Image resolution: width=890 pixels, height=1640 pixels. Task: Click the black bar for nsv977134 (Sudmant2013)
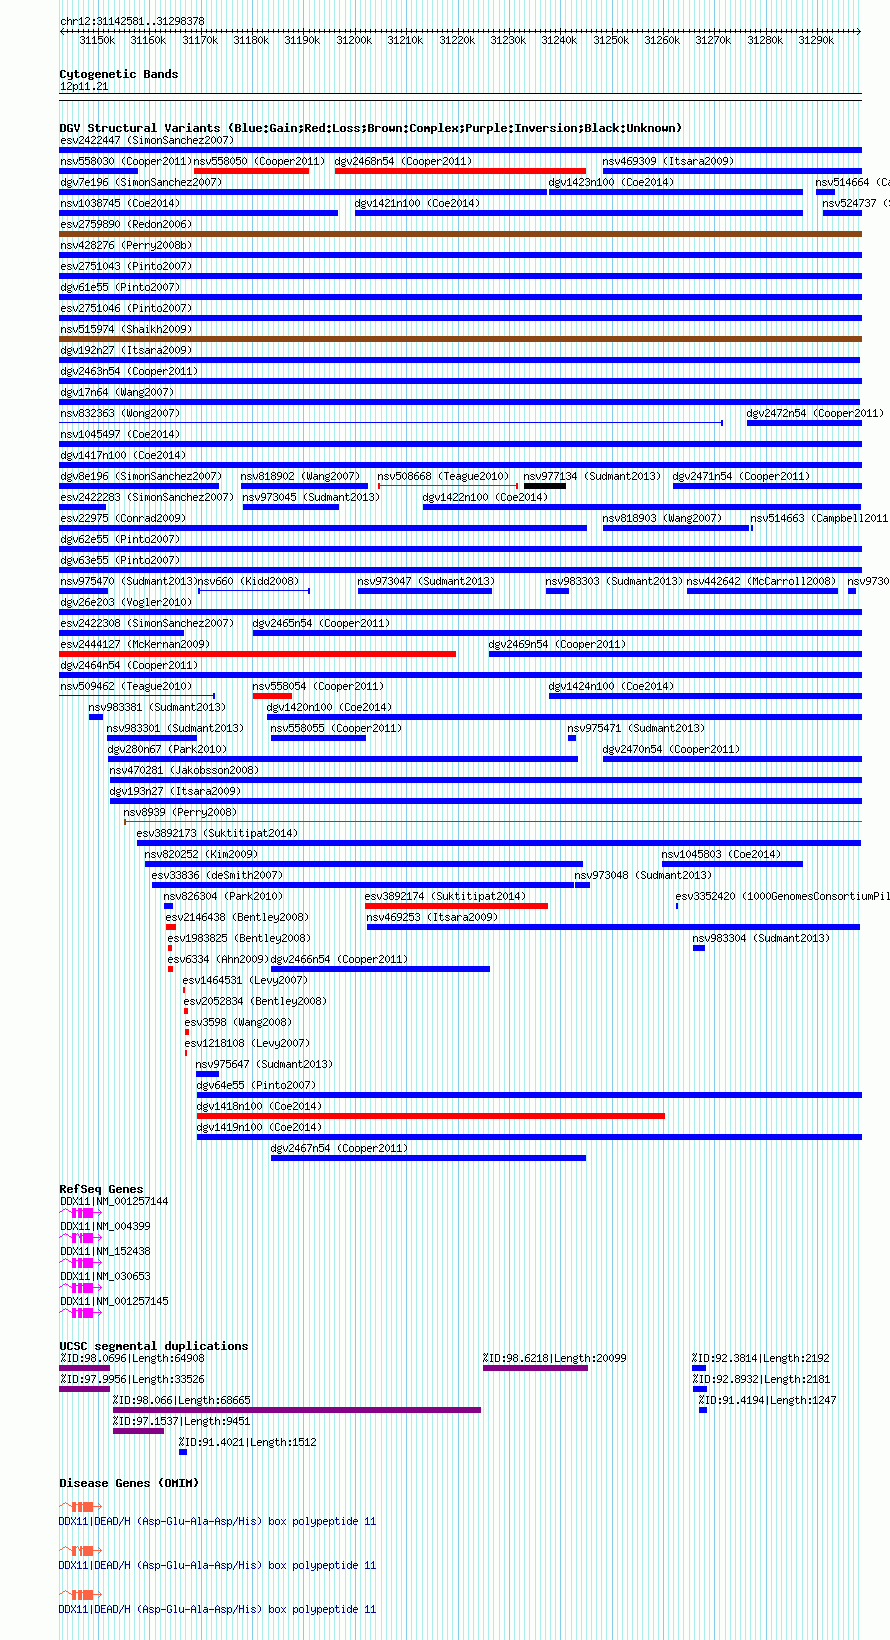point(545,486)
